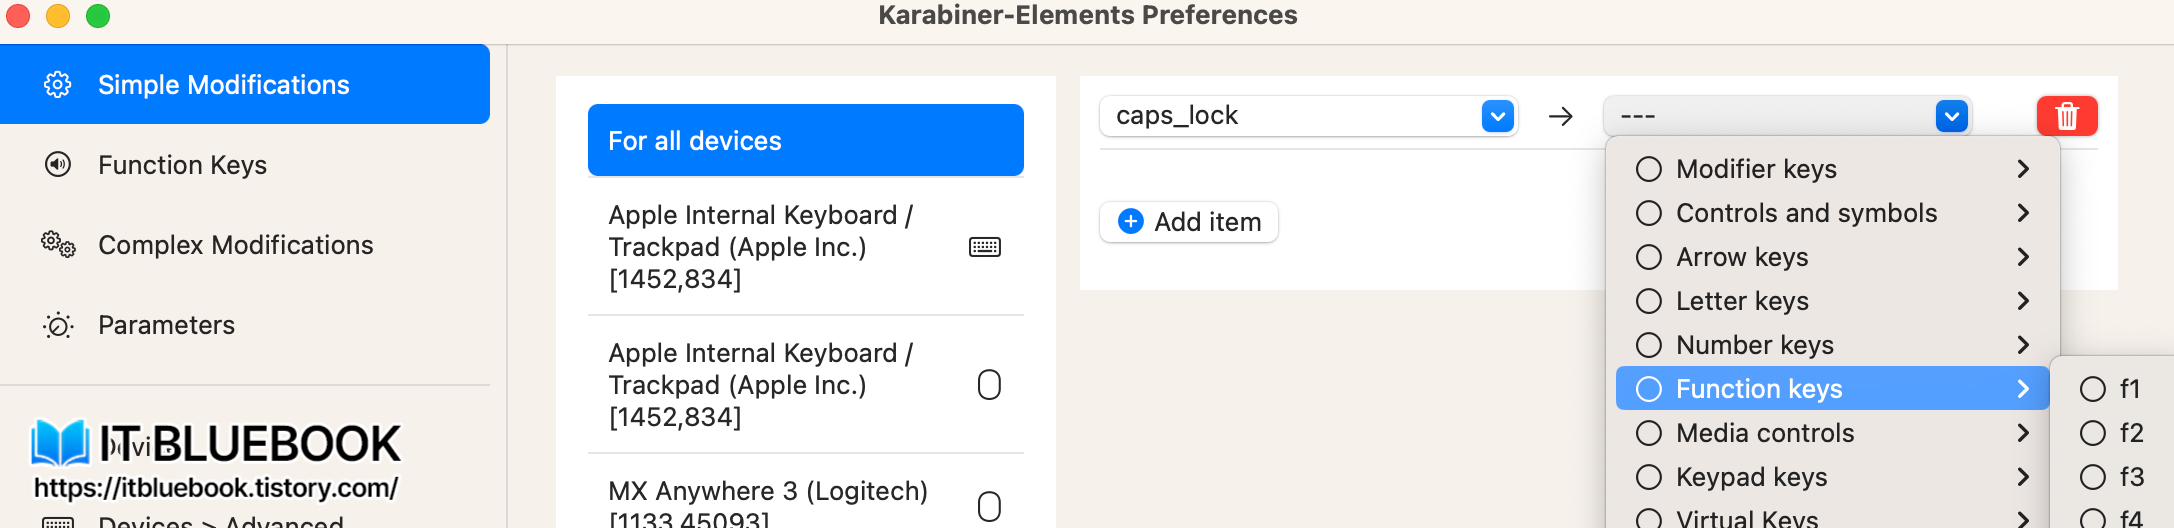
Task: Click the blue plus icon on Add item
Action: pos(1131,221)
